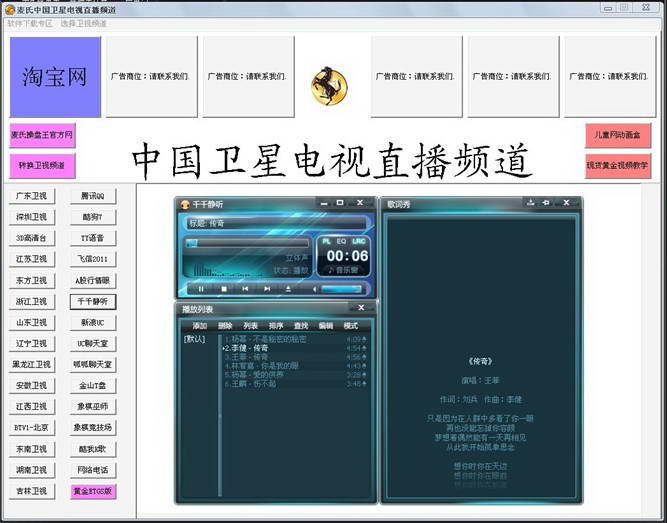Open the 查找 menu in the playlist

coord(301,326)
